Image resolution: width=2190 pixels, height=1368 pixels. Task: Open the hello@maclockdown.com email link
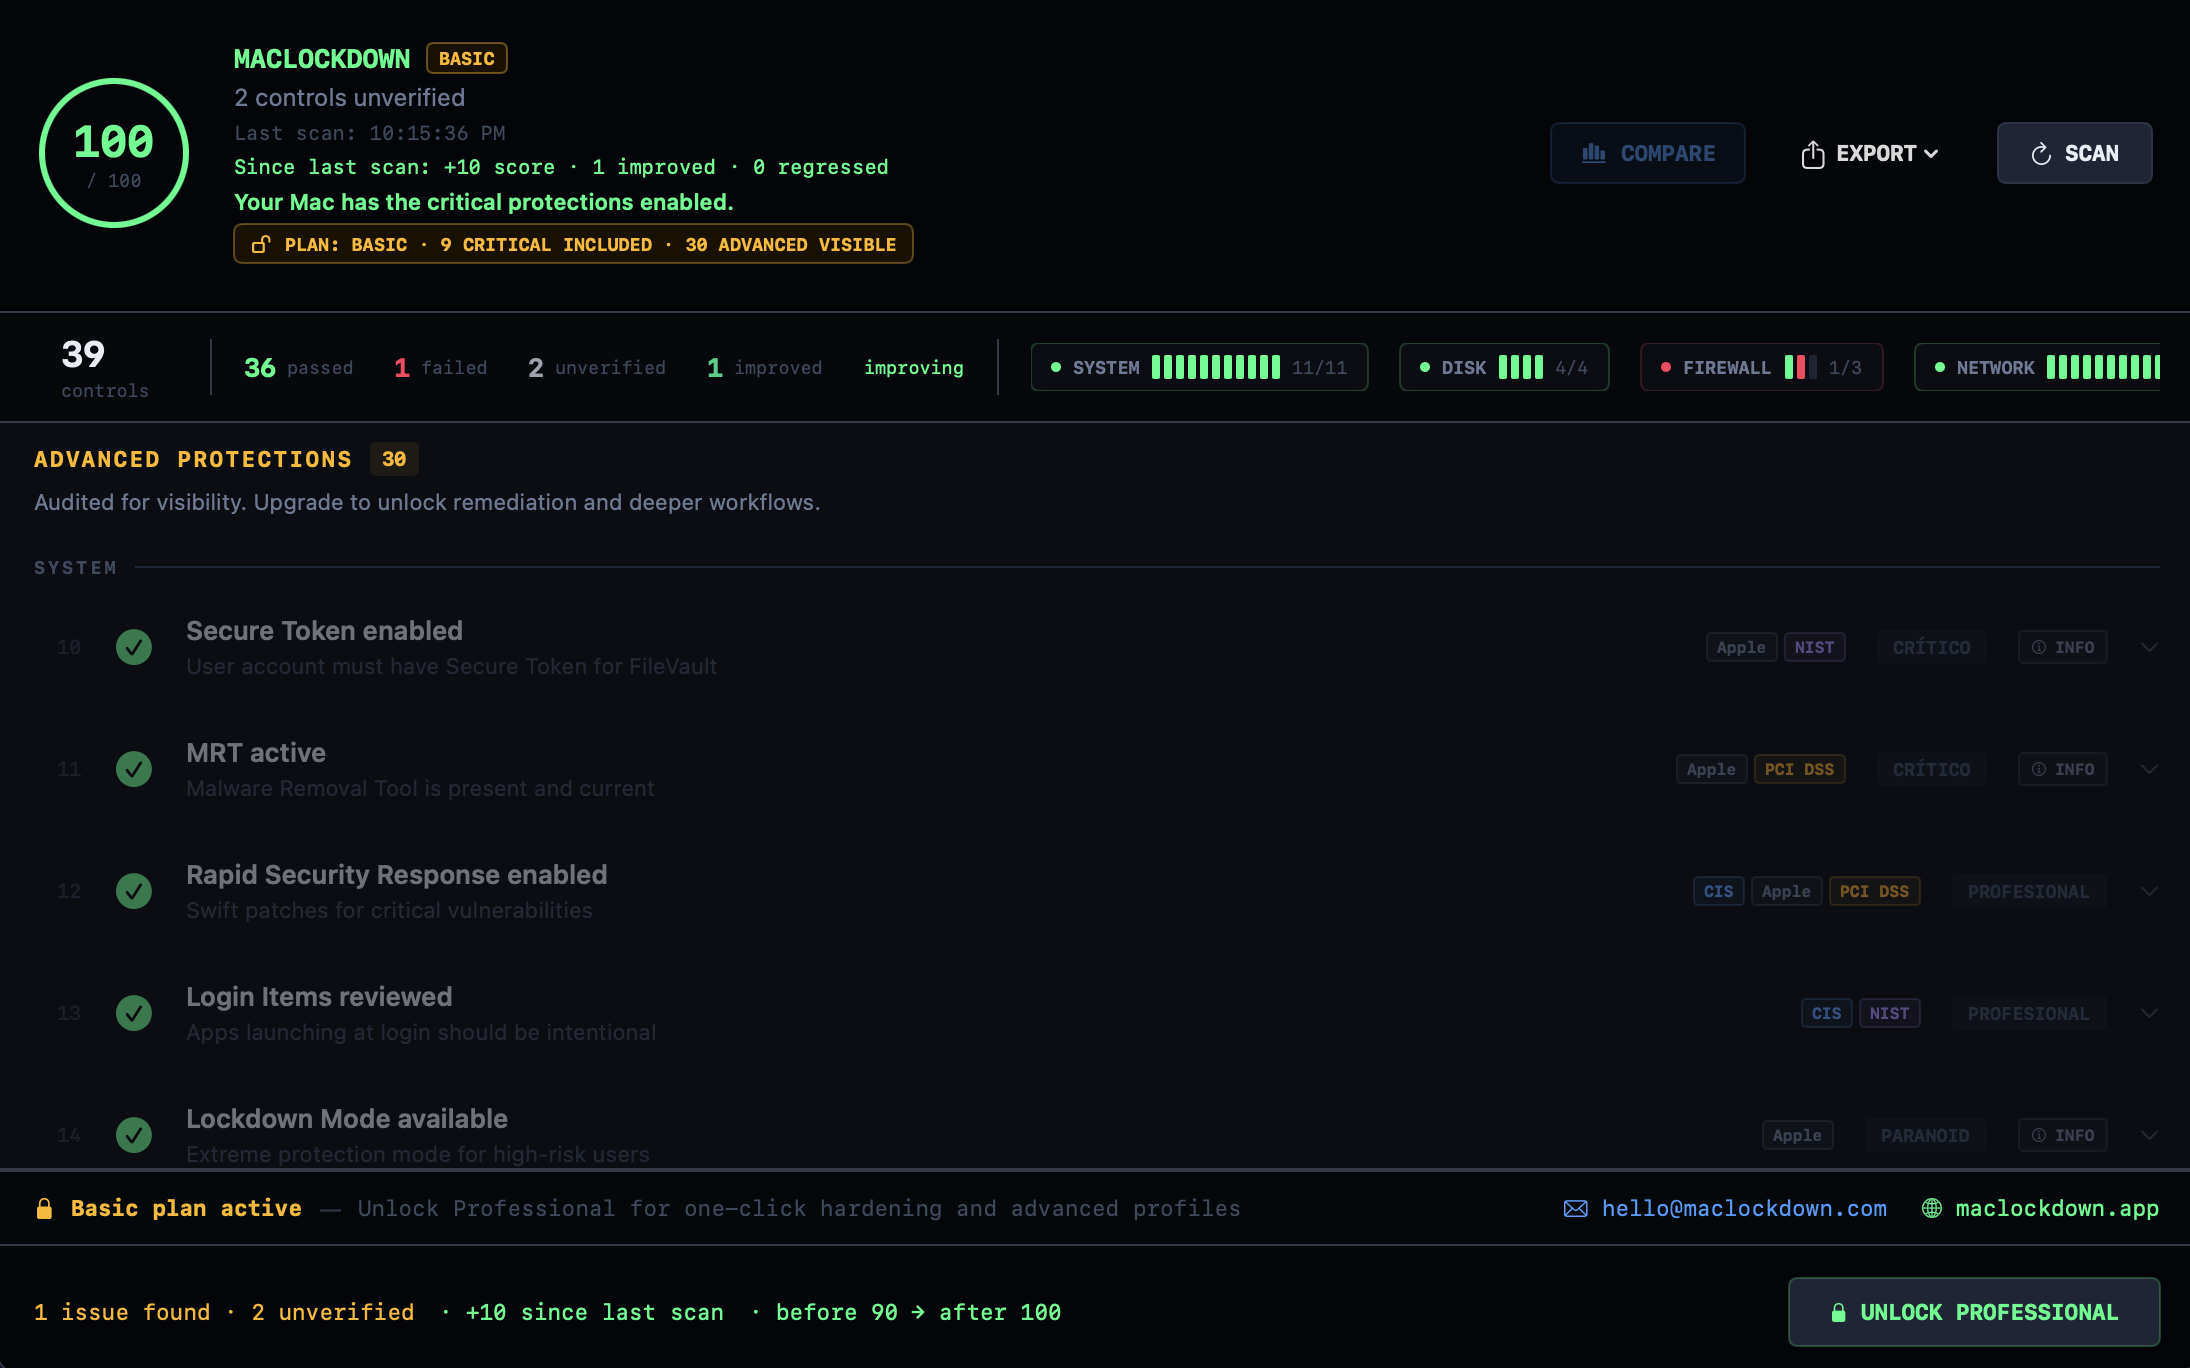1744,1208
